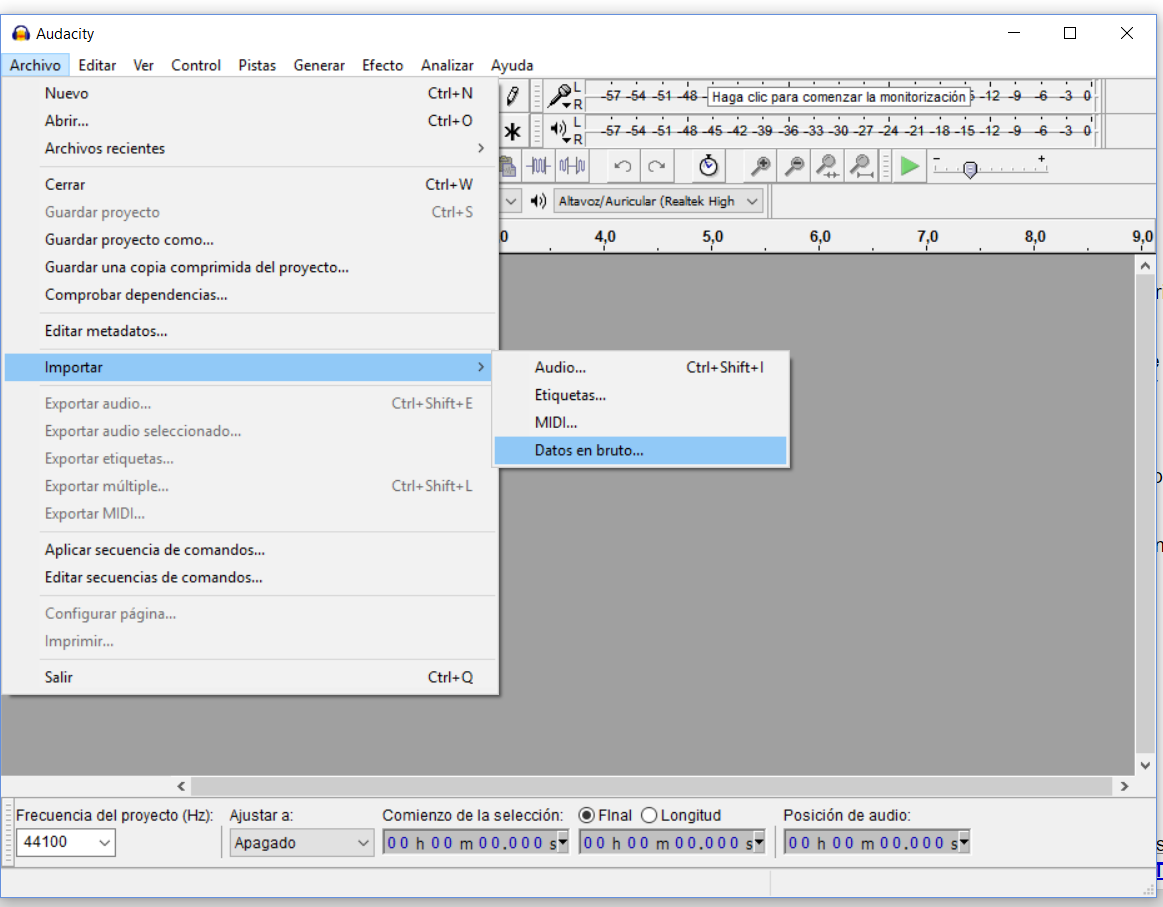This screenshot has height=907, width=1163.
Task: Click the Paste clipboard toolbar icon
Action: click(508, 166)
